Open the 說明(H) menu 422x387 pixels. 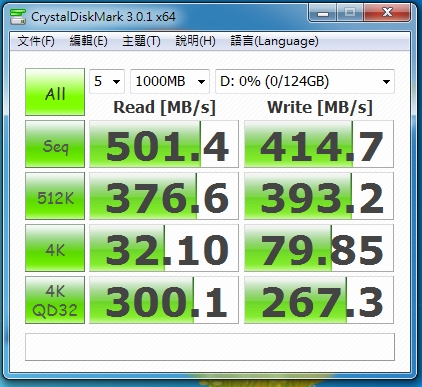point(195,41)
